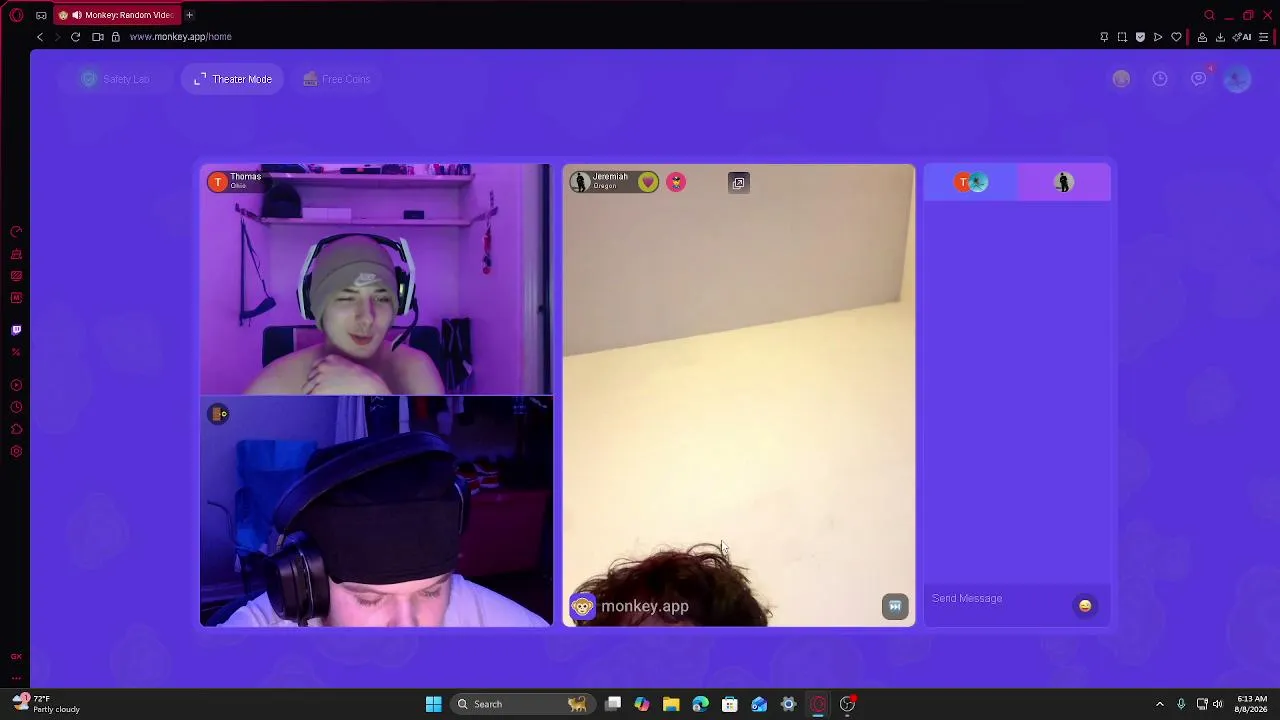Open the Opera GX main menu logo
The image size is (1280, 720).
[x=16, y=15]
